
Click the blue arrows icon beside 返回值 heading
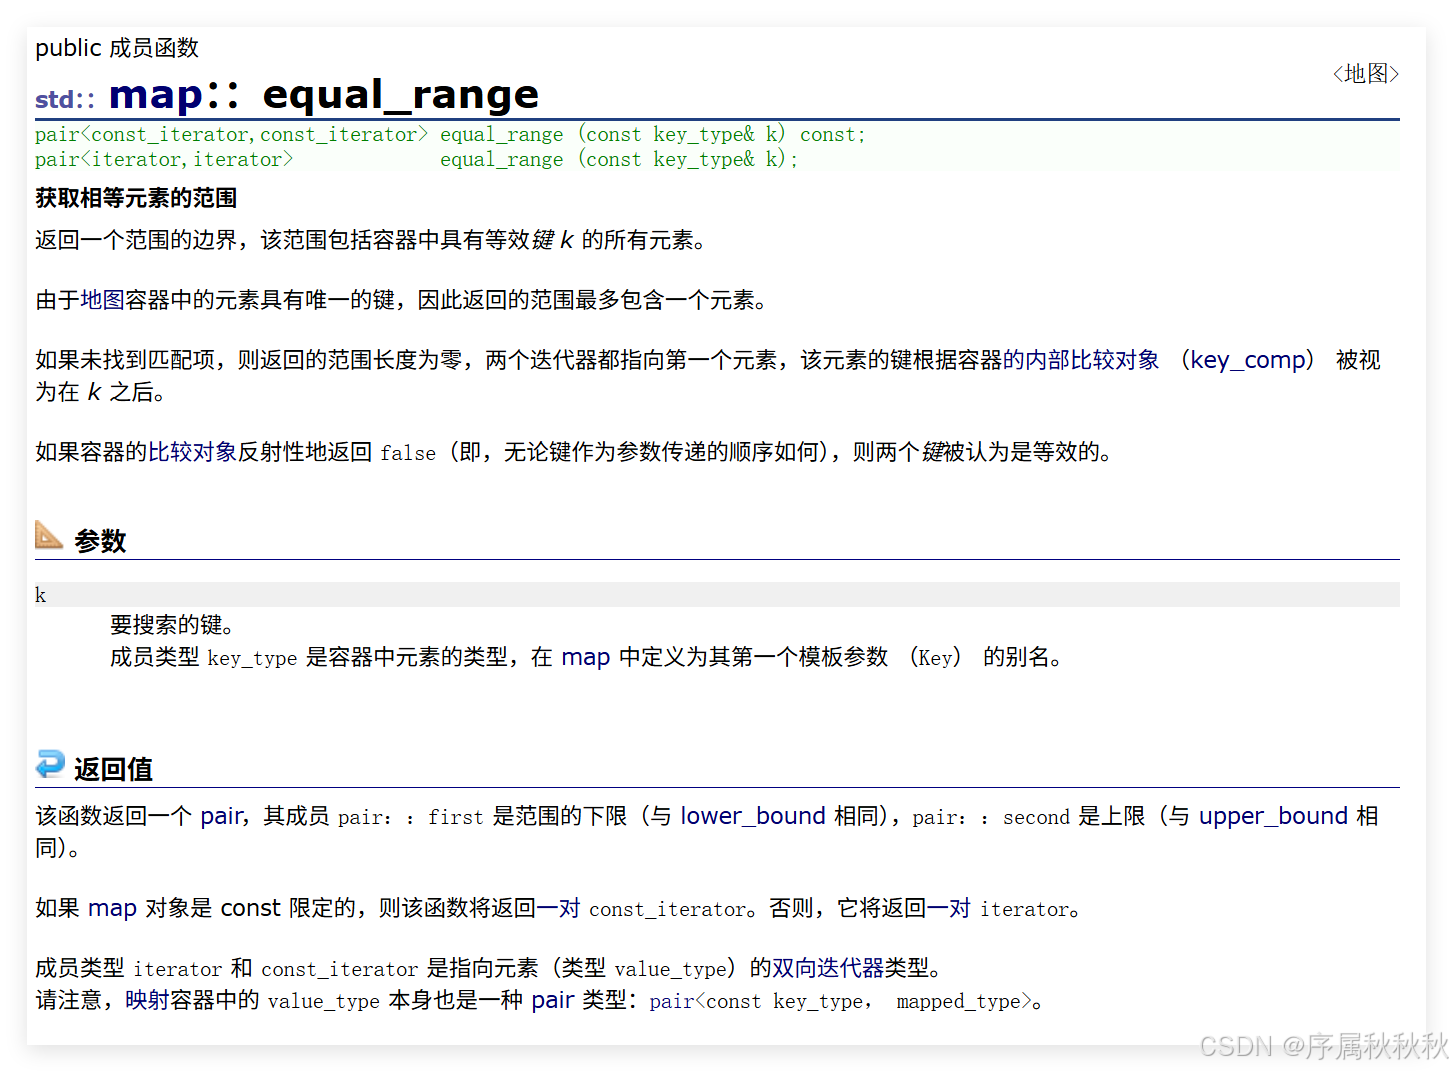click(x=49, y=765)
